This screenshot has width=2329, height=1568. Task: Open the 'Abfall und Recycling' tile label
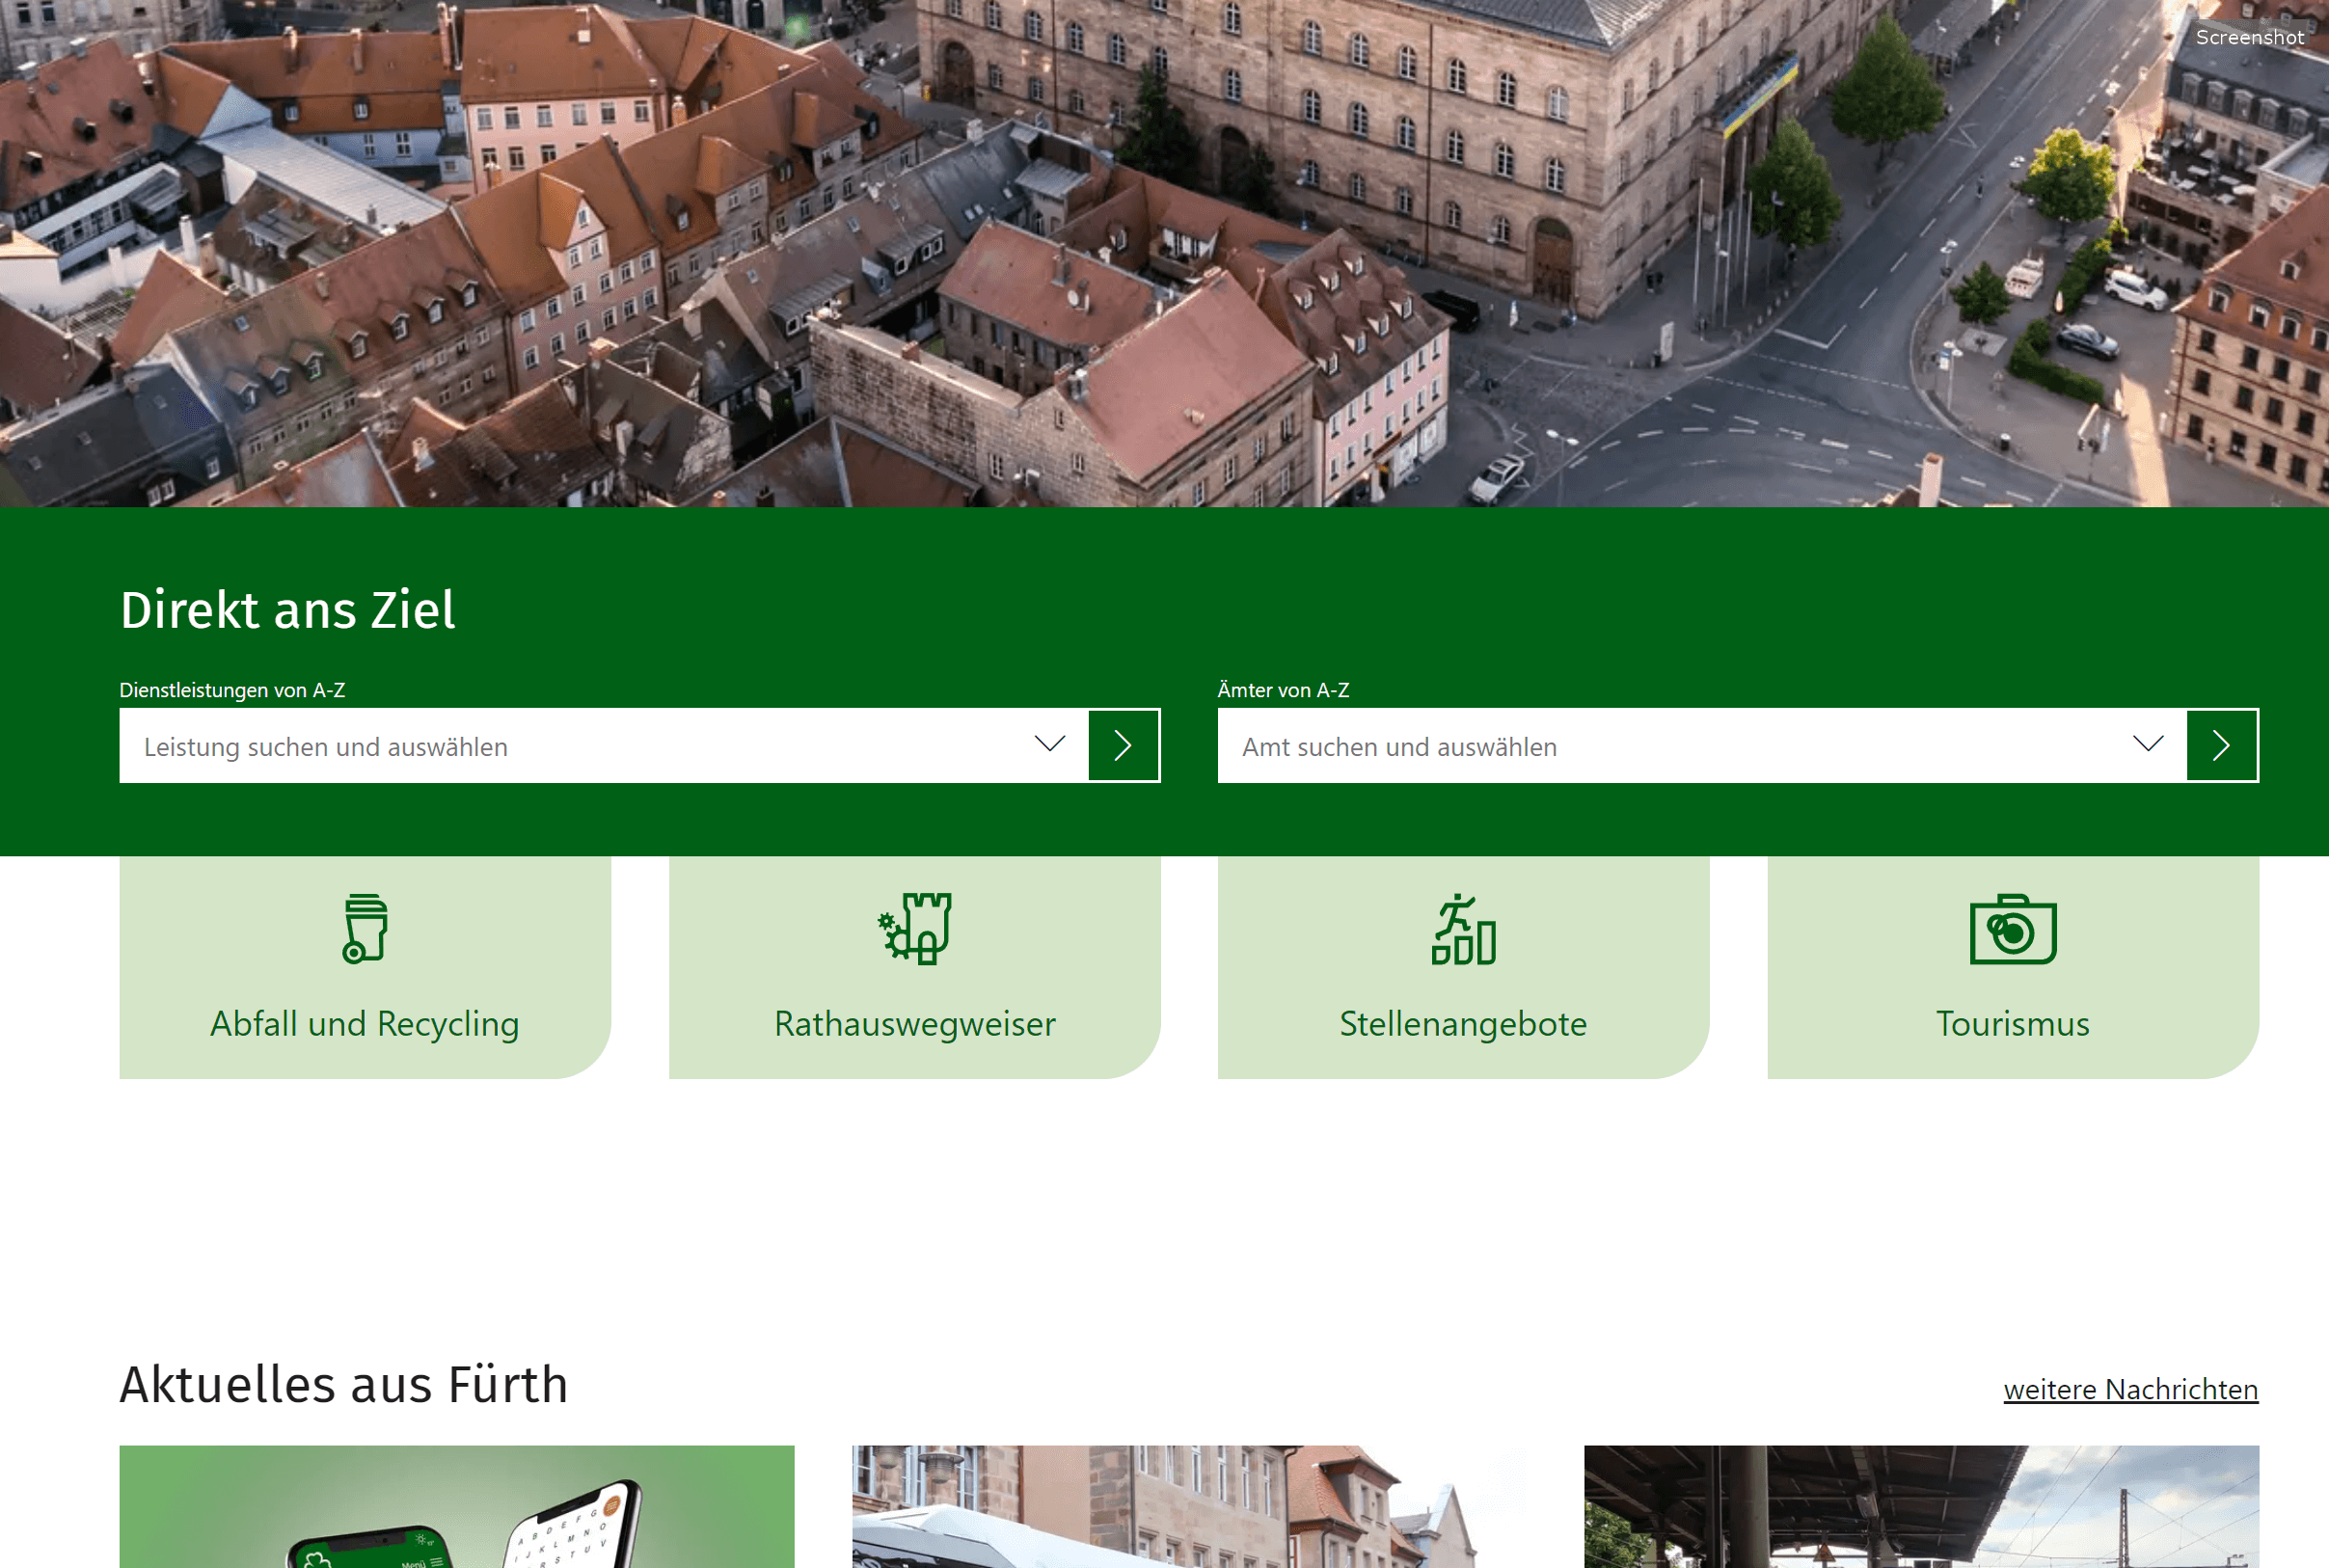(x=365, y=1023)
